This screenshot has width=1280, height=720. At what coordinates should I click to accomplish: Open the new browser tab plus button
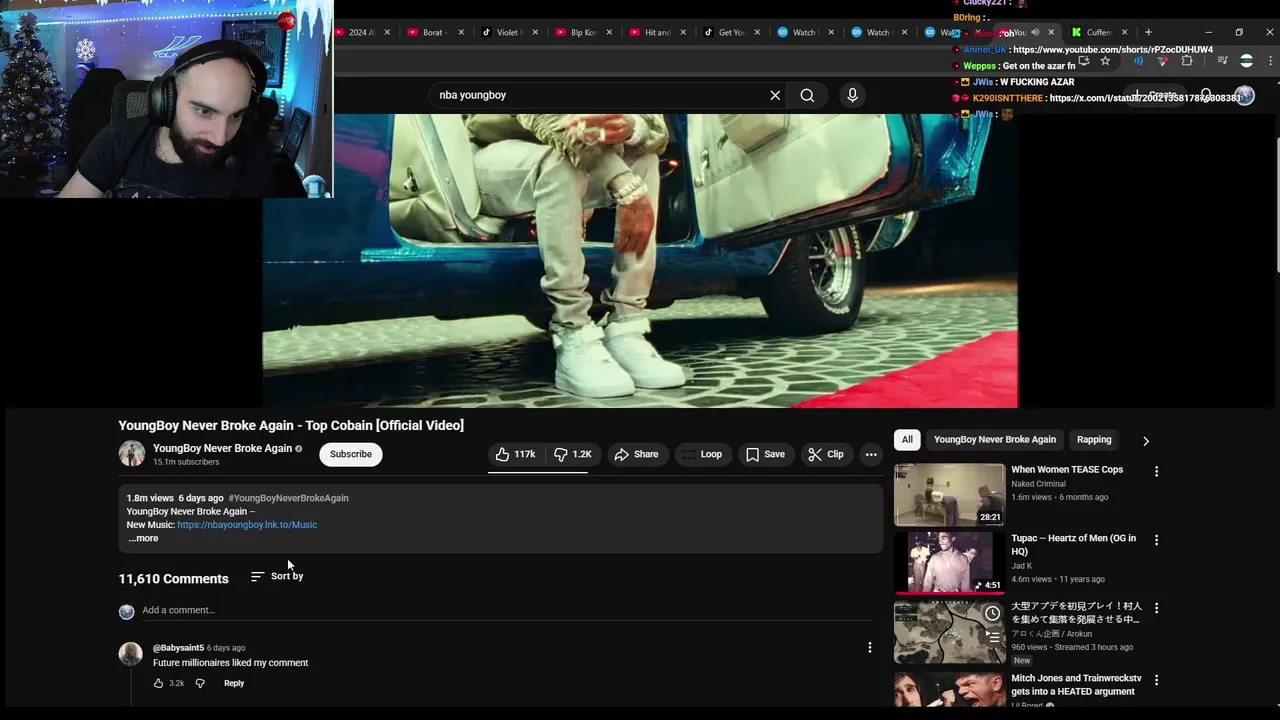pyautogui.click(x=1148, y=32)
